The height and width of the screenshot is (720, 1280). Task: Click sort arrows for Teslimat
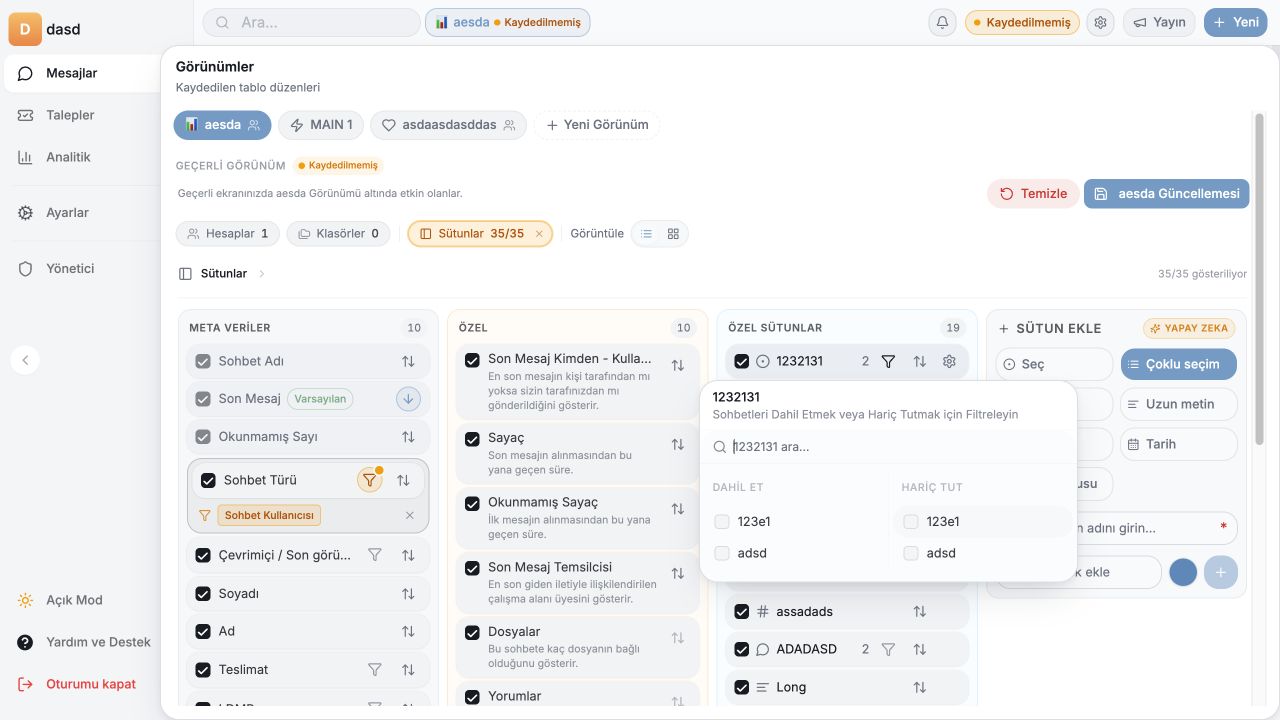click(408, 670)
